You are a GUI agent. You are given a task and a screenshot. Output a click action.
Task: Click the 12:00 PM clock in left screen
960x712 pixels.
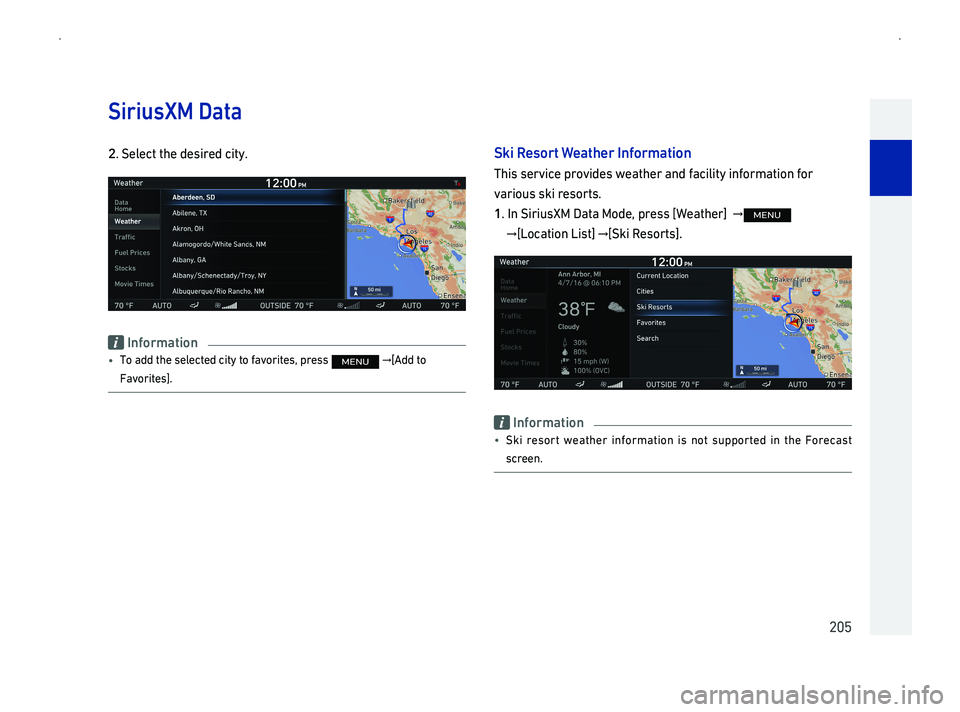[x=286, y=183]
